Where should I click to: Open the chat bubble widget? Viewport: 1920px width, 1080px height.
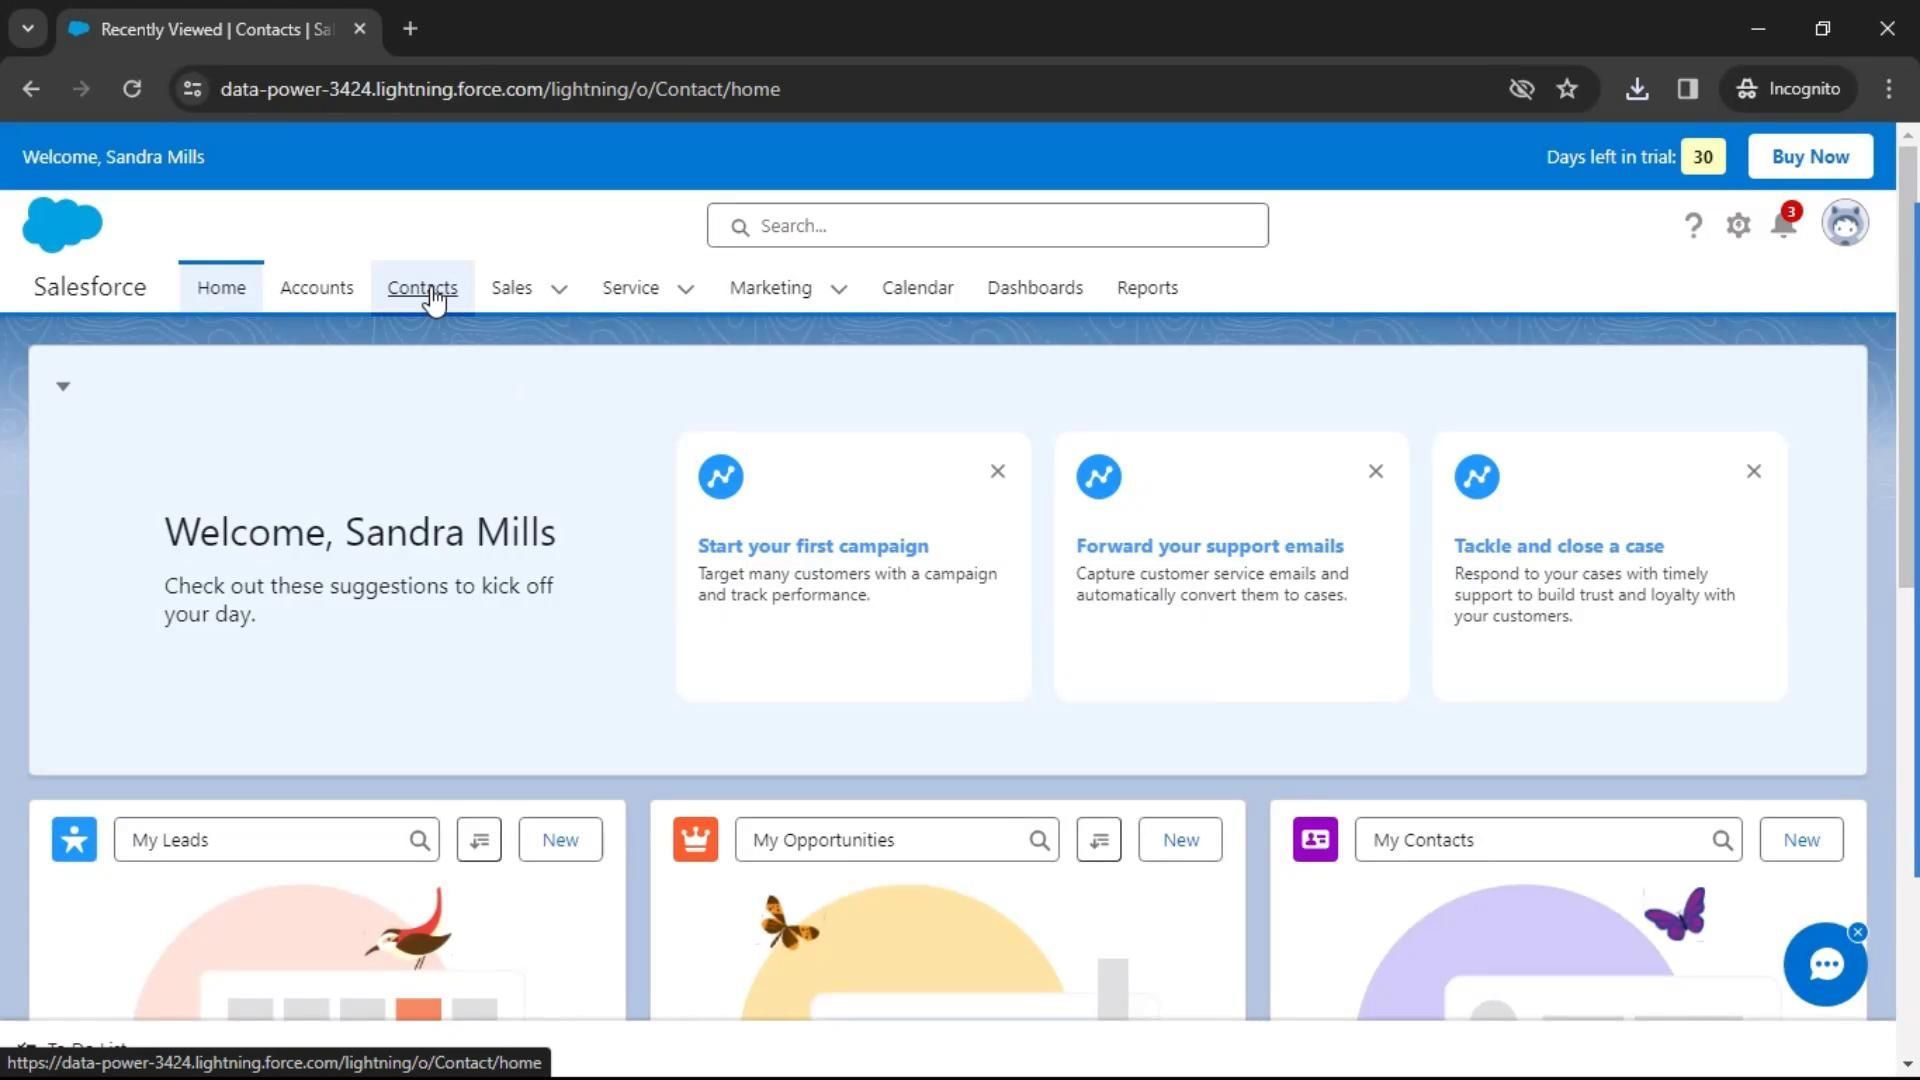(x=1825, y=965)
